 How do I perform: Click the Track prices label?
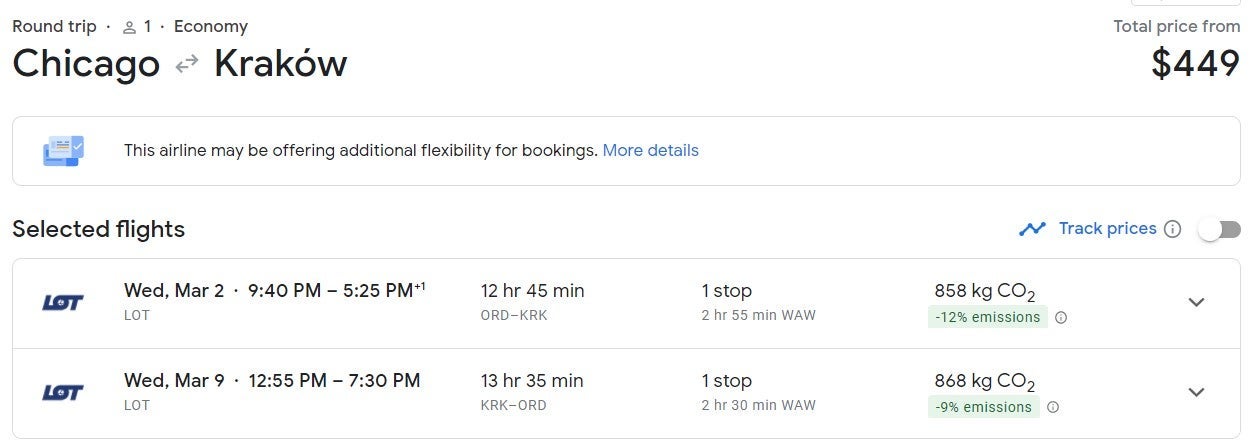click(x=1107, y=229)
